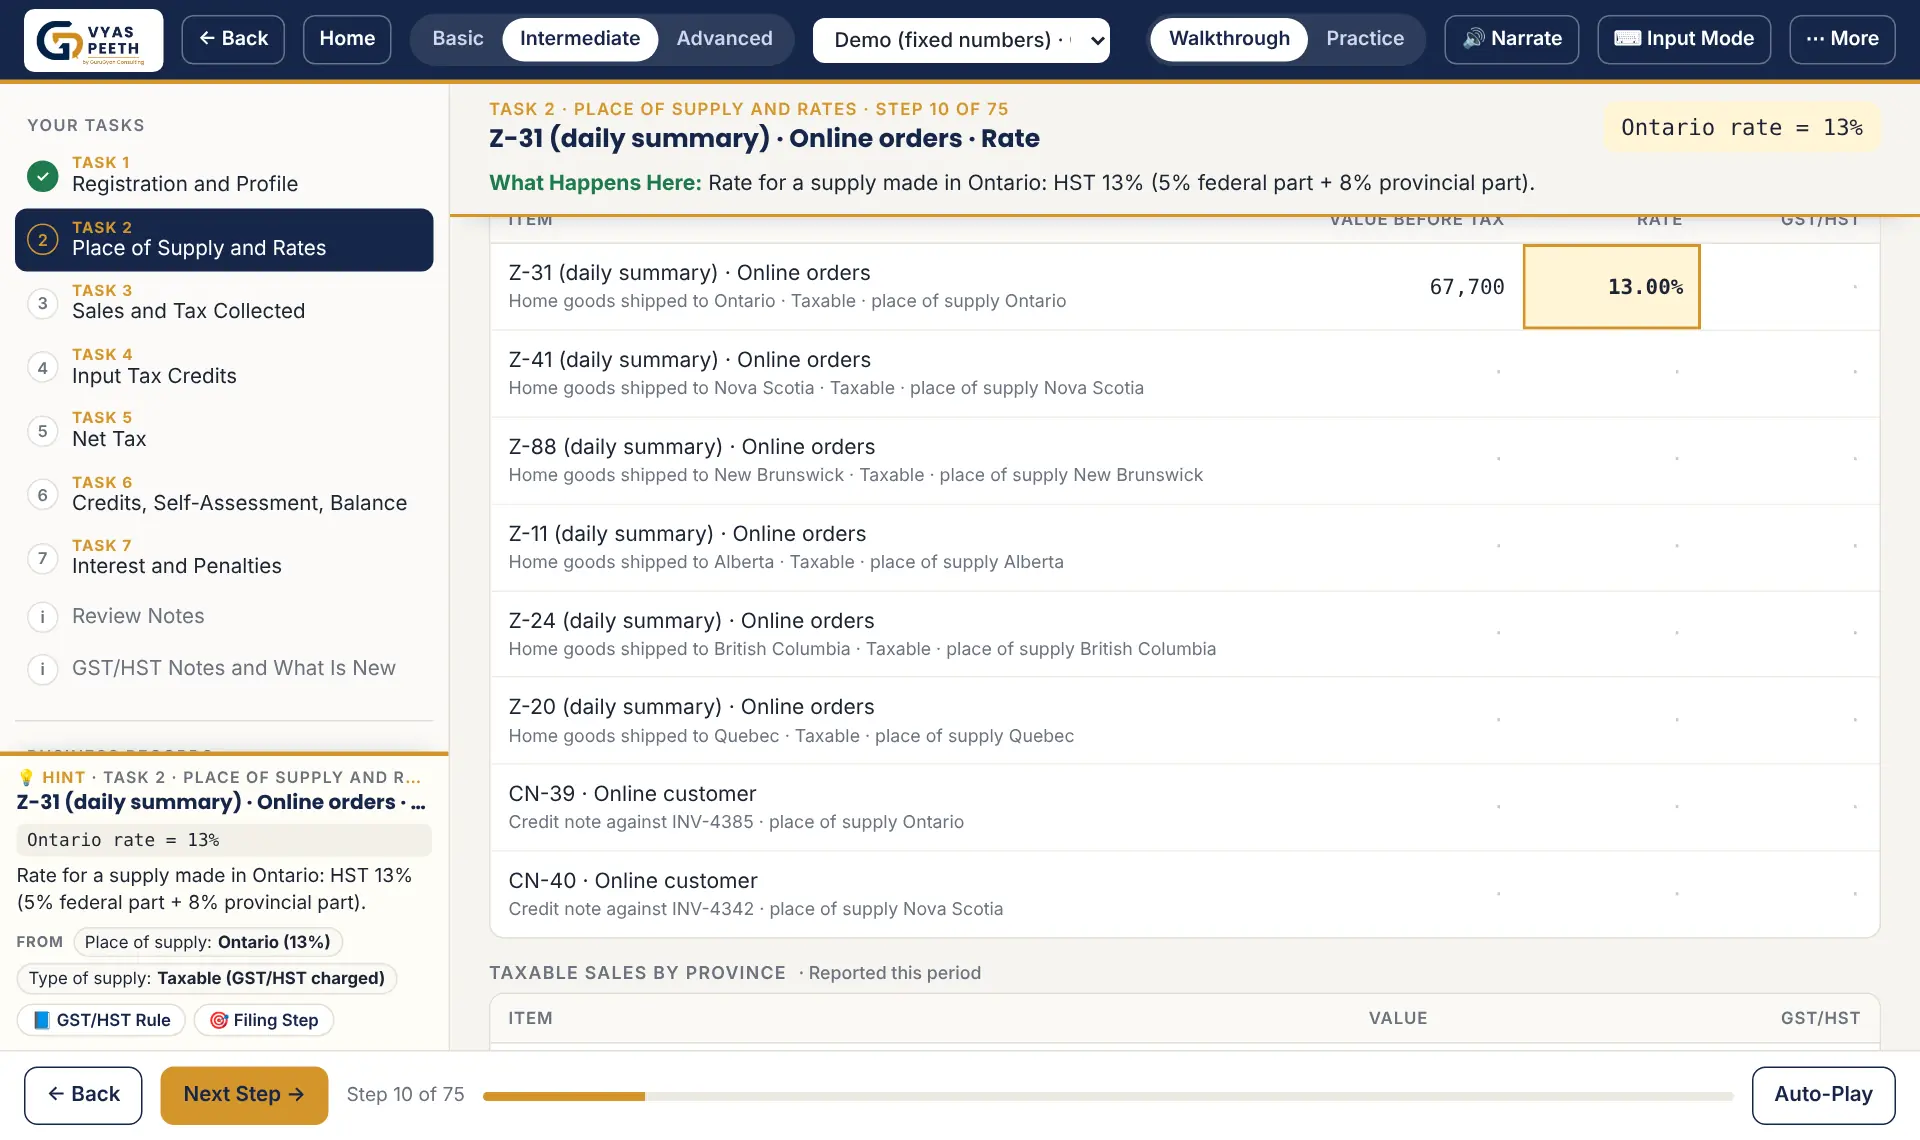The height and width of the screenshot is (1140, 1920).
Task: Click the GST/HST Notes info icon
Action: (x=42, y=669)
